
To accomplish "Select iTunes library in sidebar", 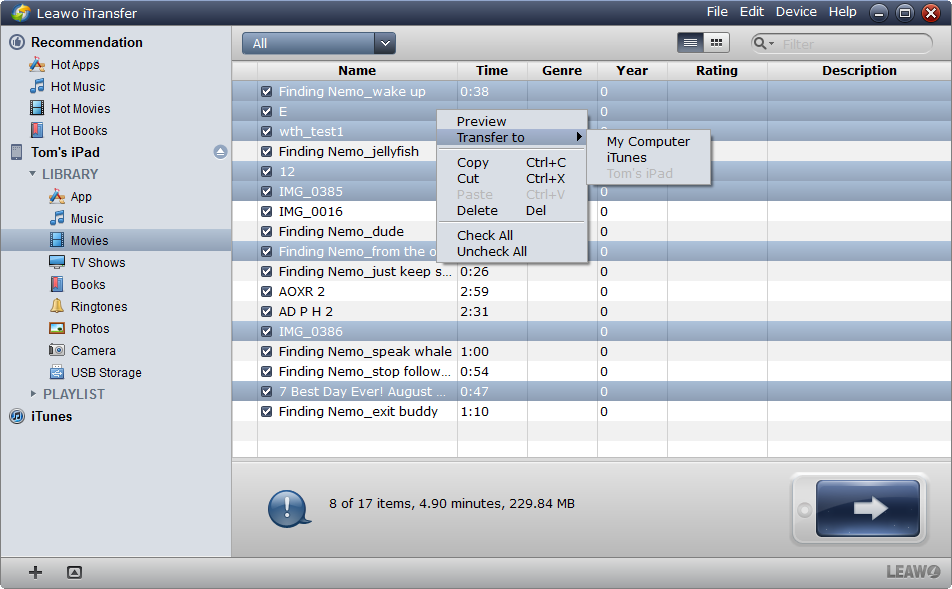I will pyautogui.click(x=52, y=417).
